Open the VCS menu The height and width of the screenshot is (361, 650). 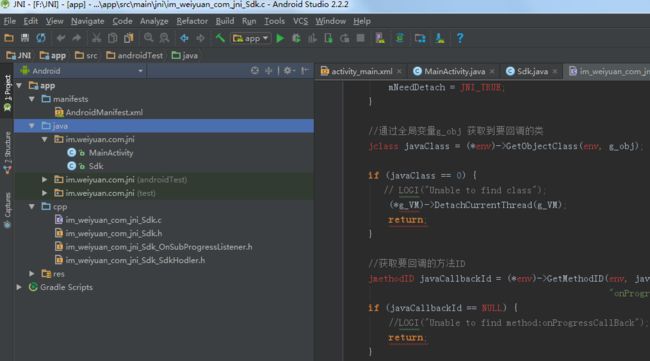tap(301, 21)
